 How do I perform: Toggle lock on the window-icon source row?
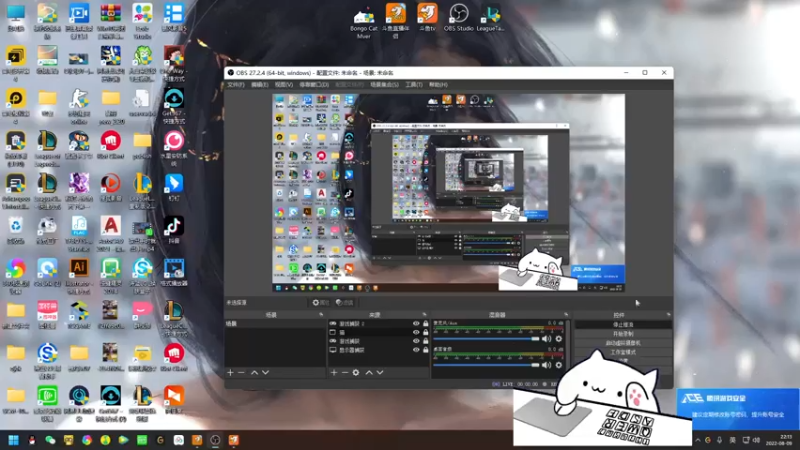(x=426, y=332)
